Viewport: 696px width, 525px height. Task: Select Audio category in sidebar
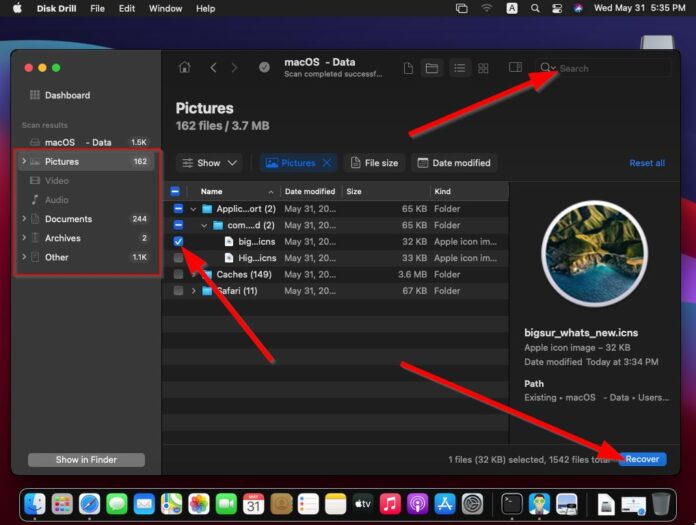(88, 200)
